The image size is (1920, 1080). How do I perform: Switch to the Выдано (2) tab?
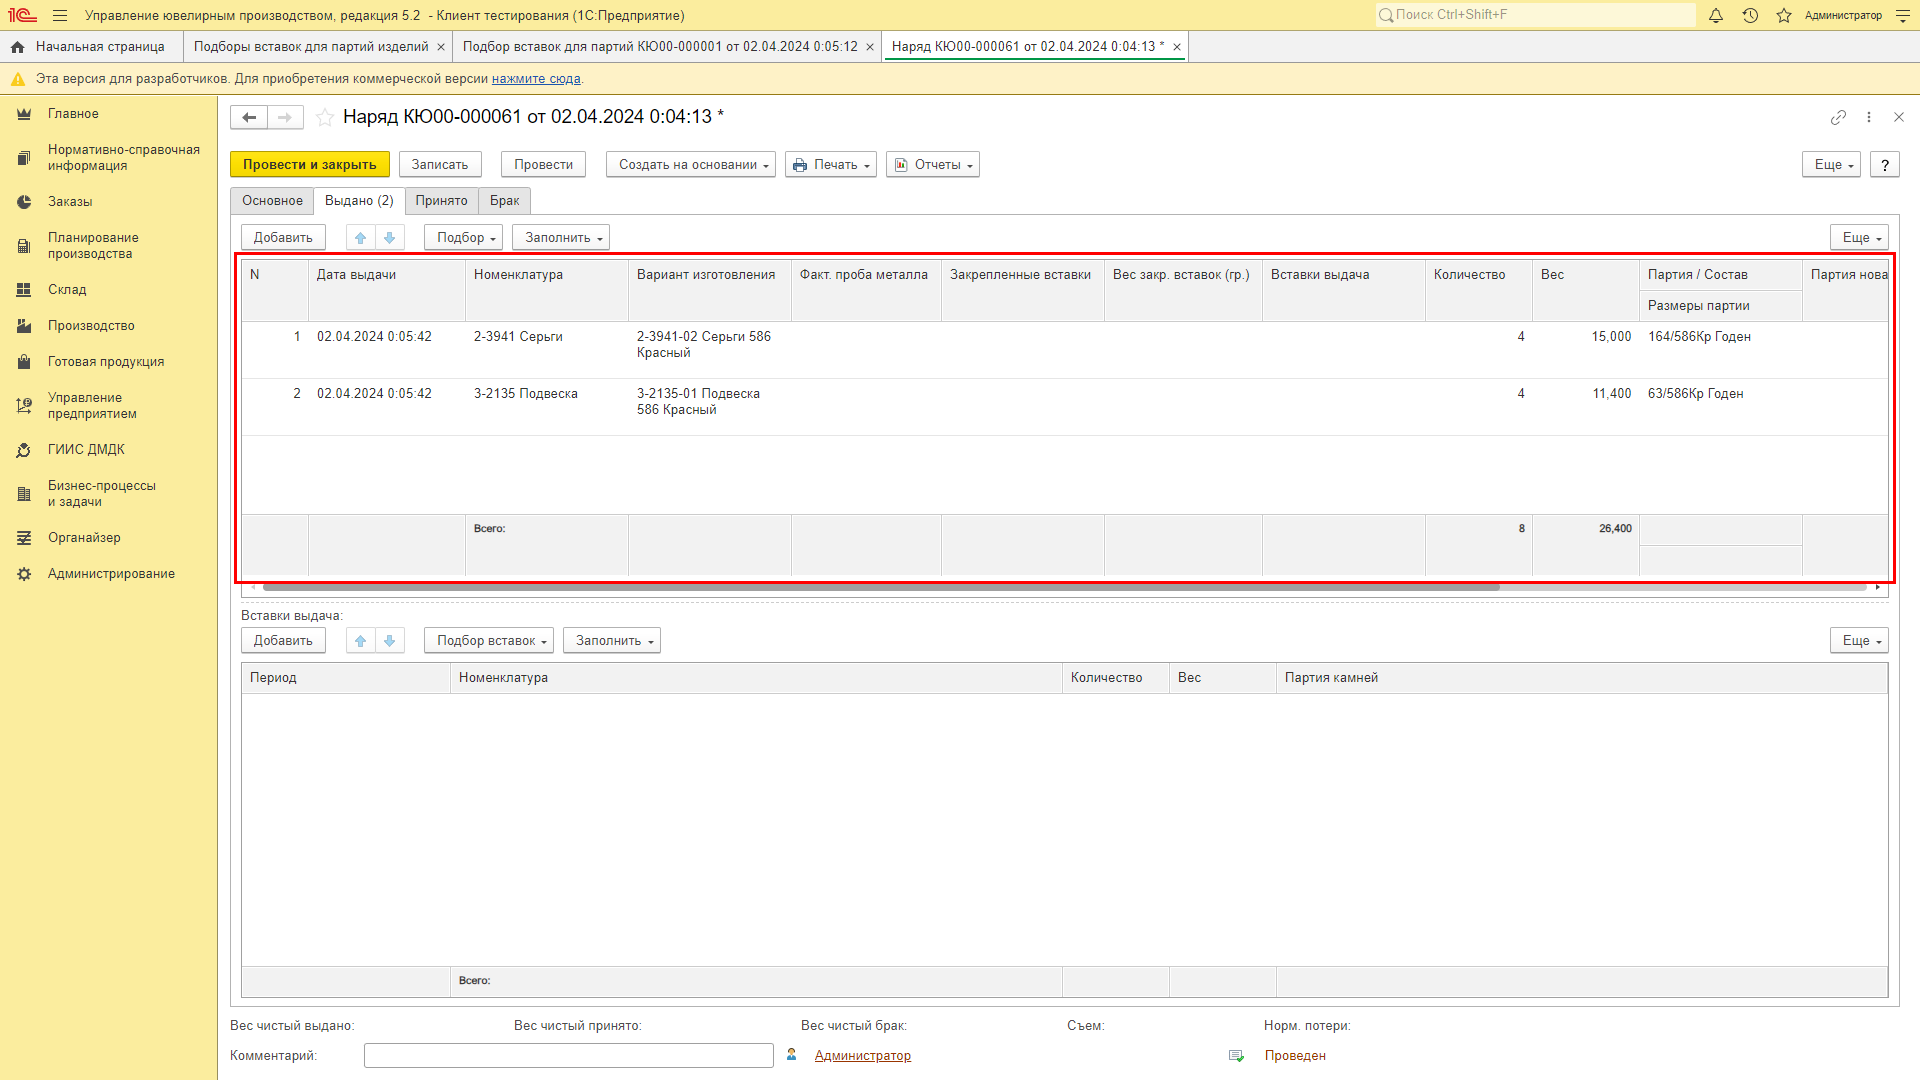[x=359, y=201]
